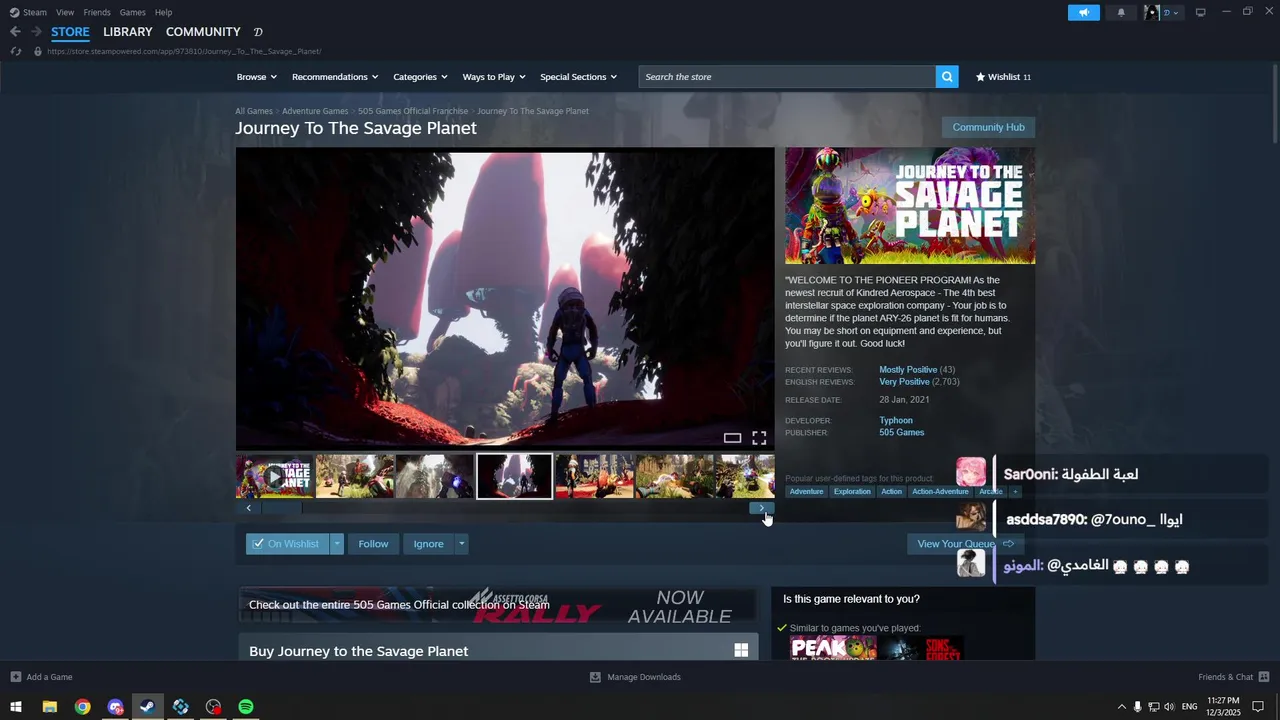
Task: Click the Steam taskbar icon
Action: [x=147, y=707]
